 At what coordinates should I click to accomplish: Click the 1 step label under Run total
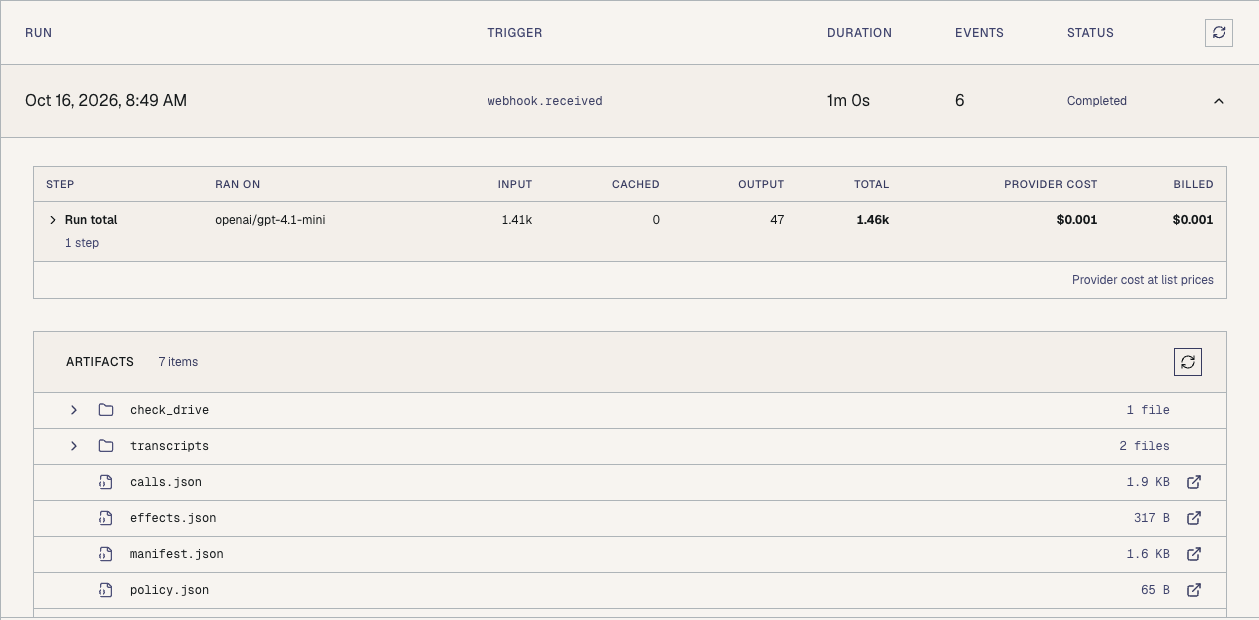click(x=82, y=243)
